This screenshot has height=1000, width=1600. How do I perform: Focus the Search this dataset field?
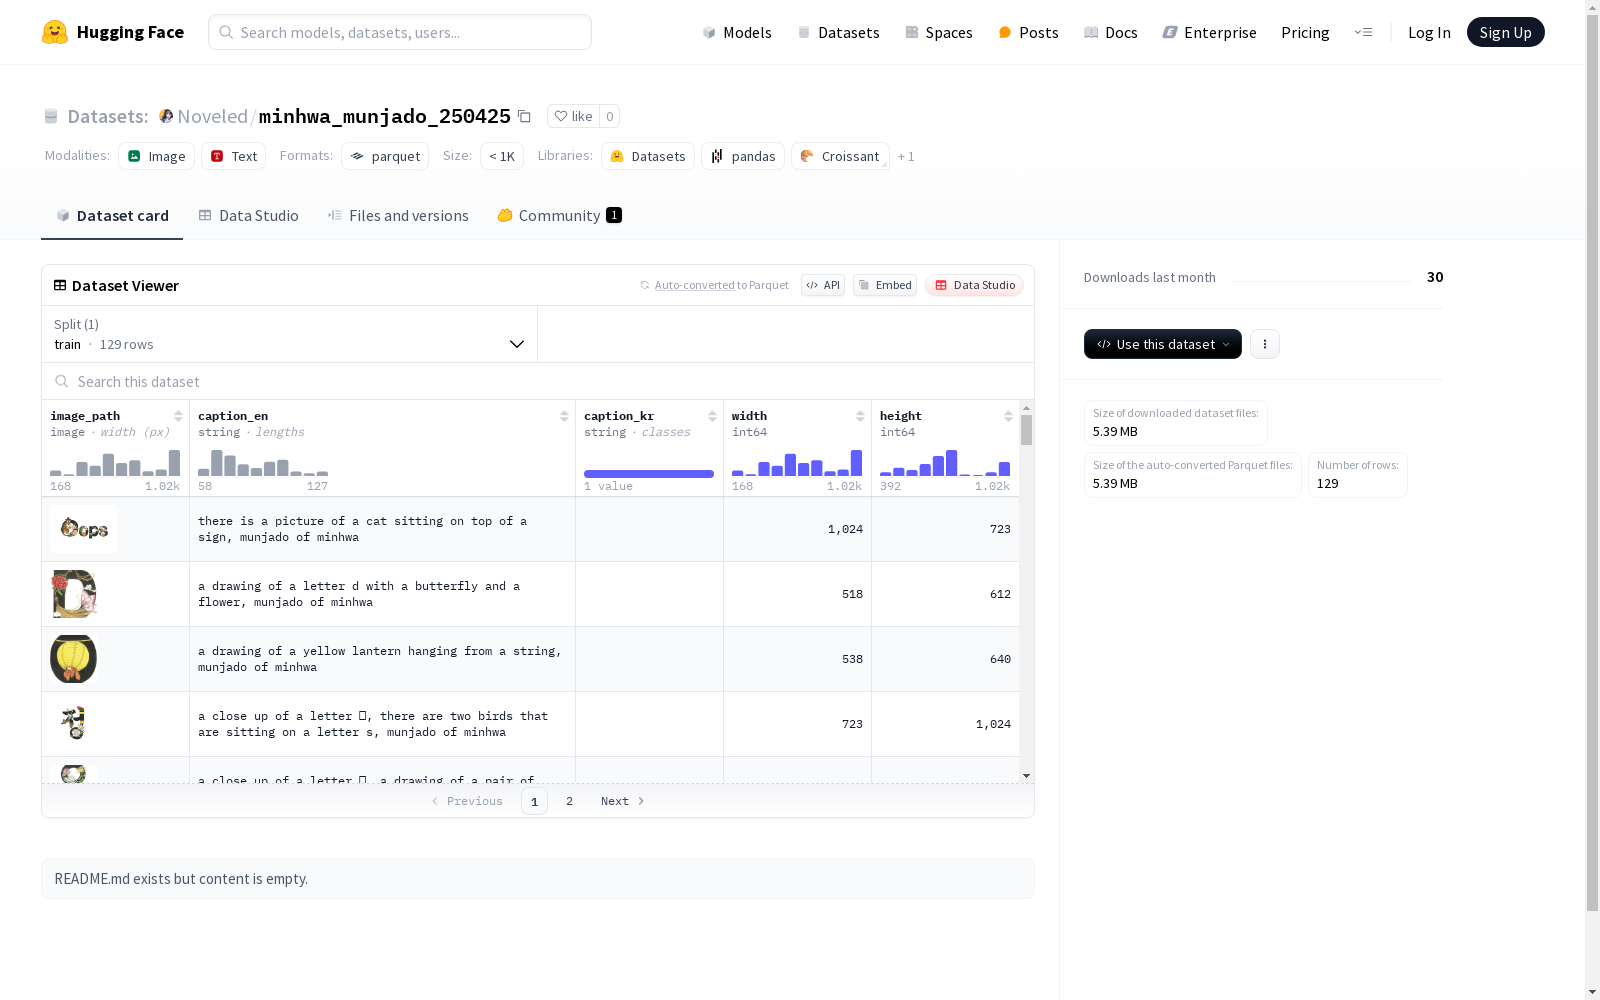click(538, 381)
